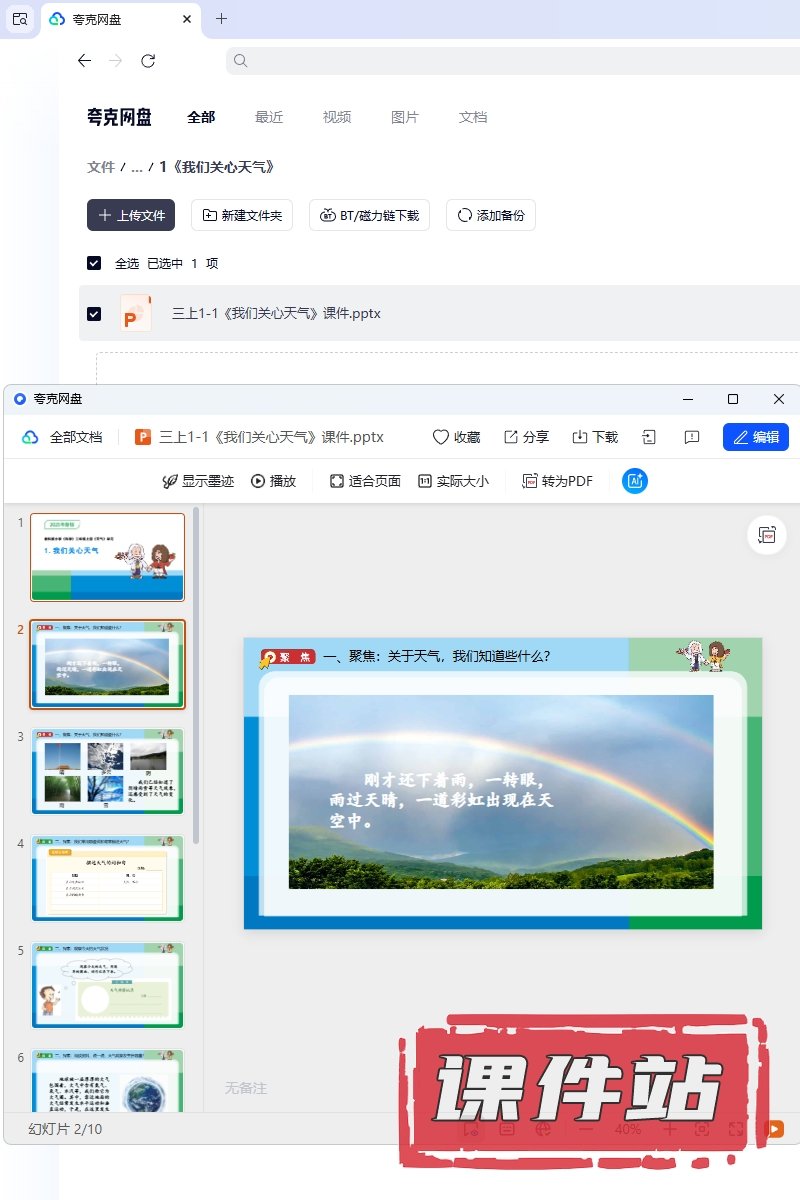The height and width of the screenshot is (1200, 800).
Task: Uncheck the 课件.pptx file checkbox
Action: [x=94, y=314]
